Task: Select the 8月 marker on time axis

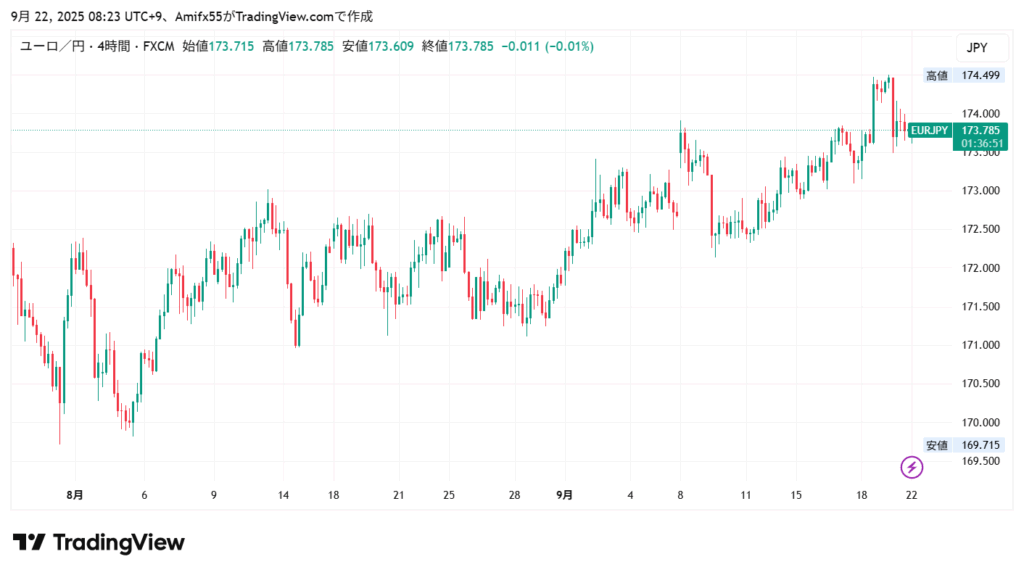Action: [x=74, y=494]
